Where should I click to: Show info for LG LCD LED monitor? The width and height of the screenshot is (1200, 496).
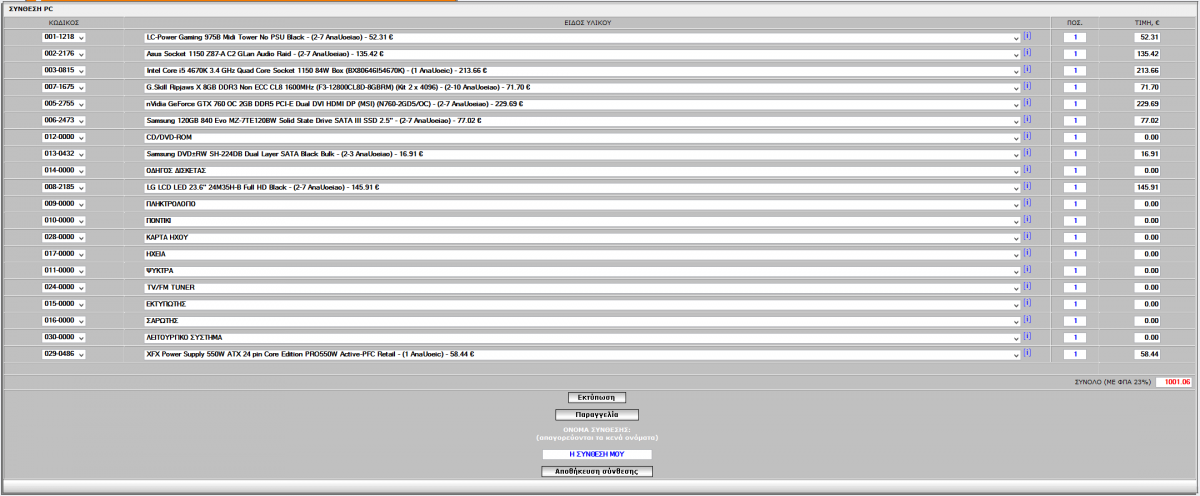tap(1026, 186)
